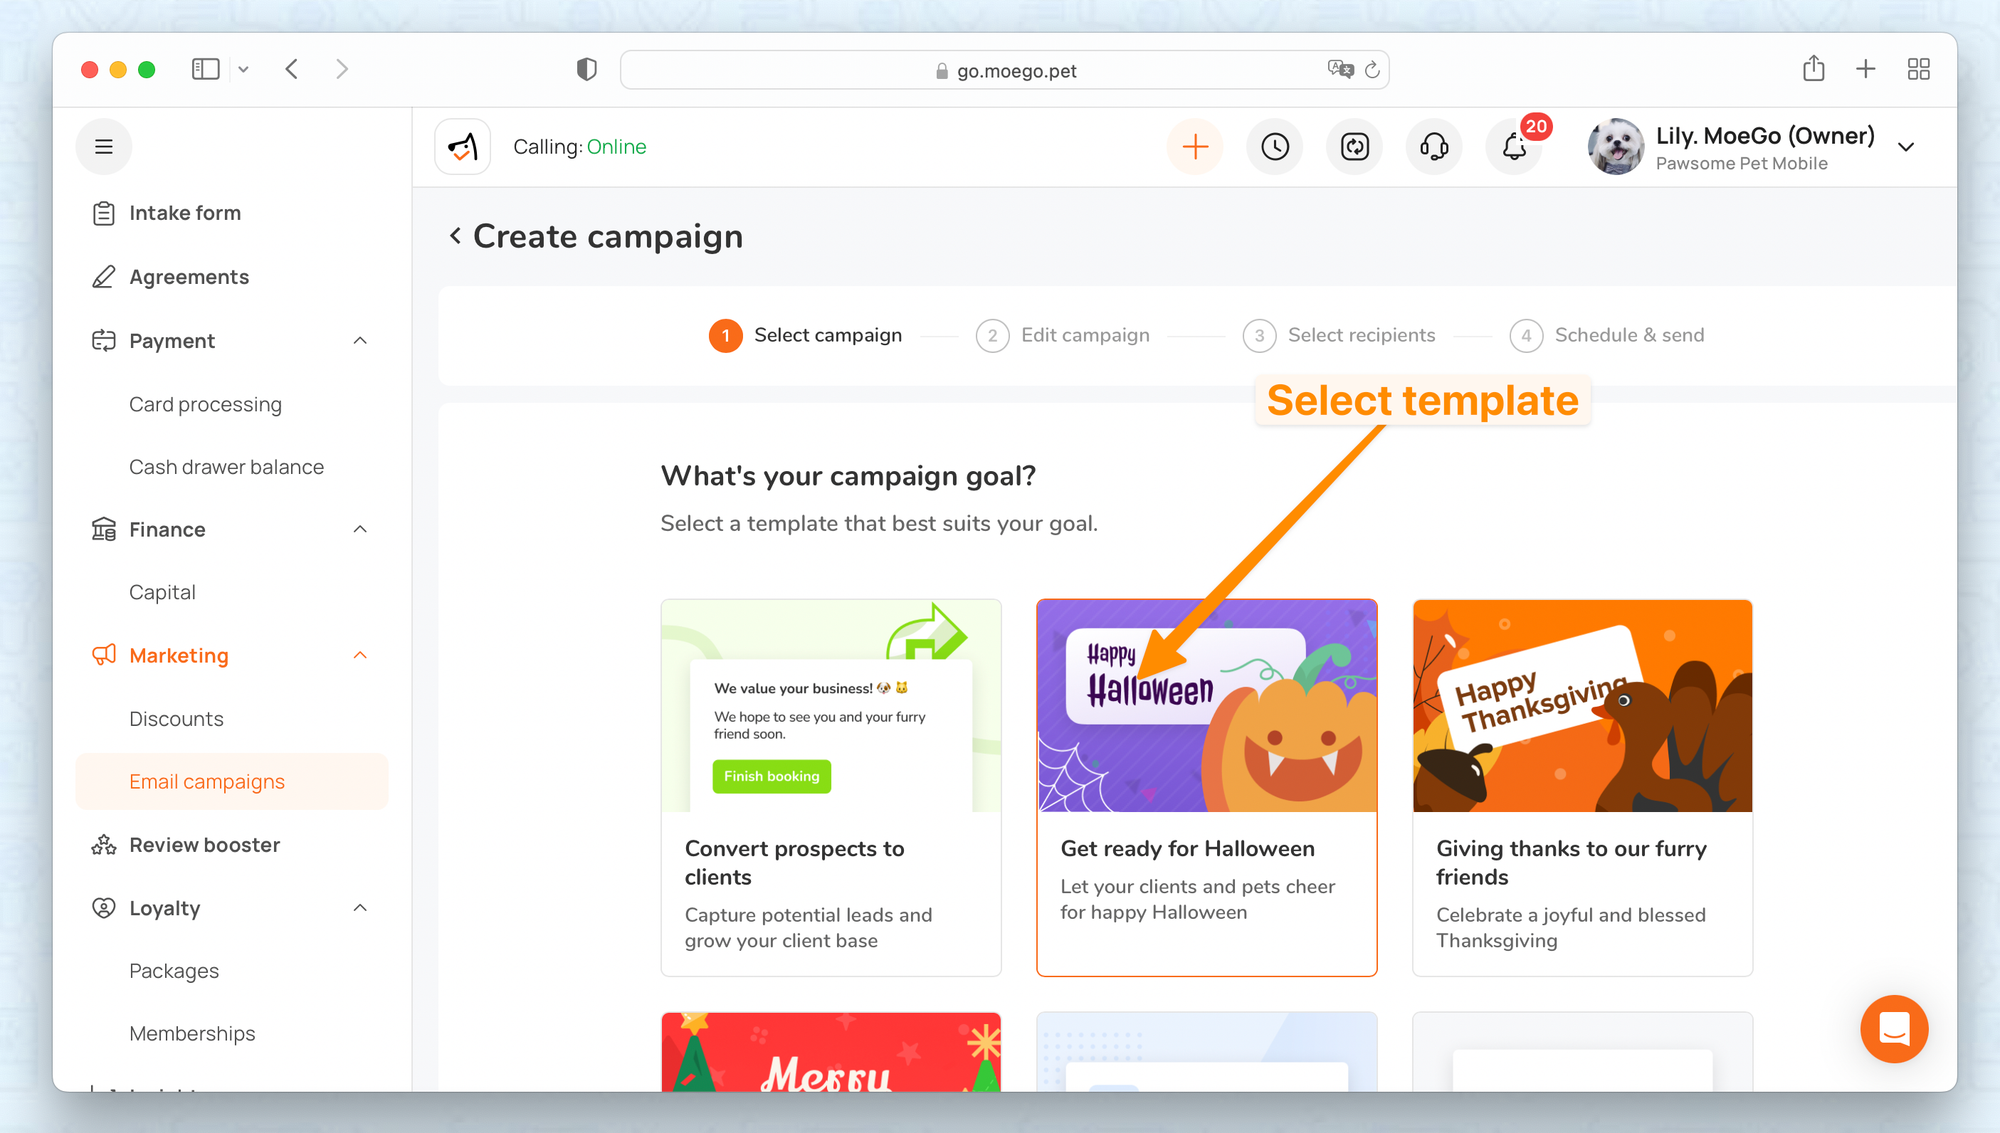Image resolution: width=2000 pixels, height=1133 pixels.
Task: Open notifications bell with 20 badge
Action: 1514,147
